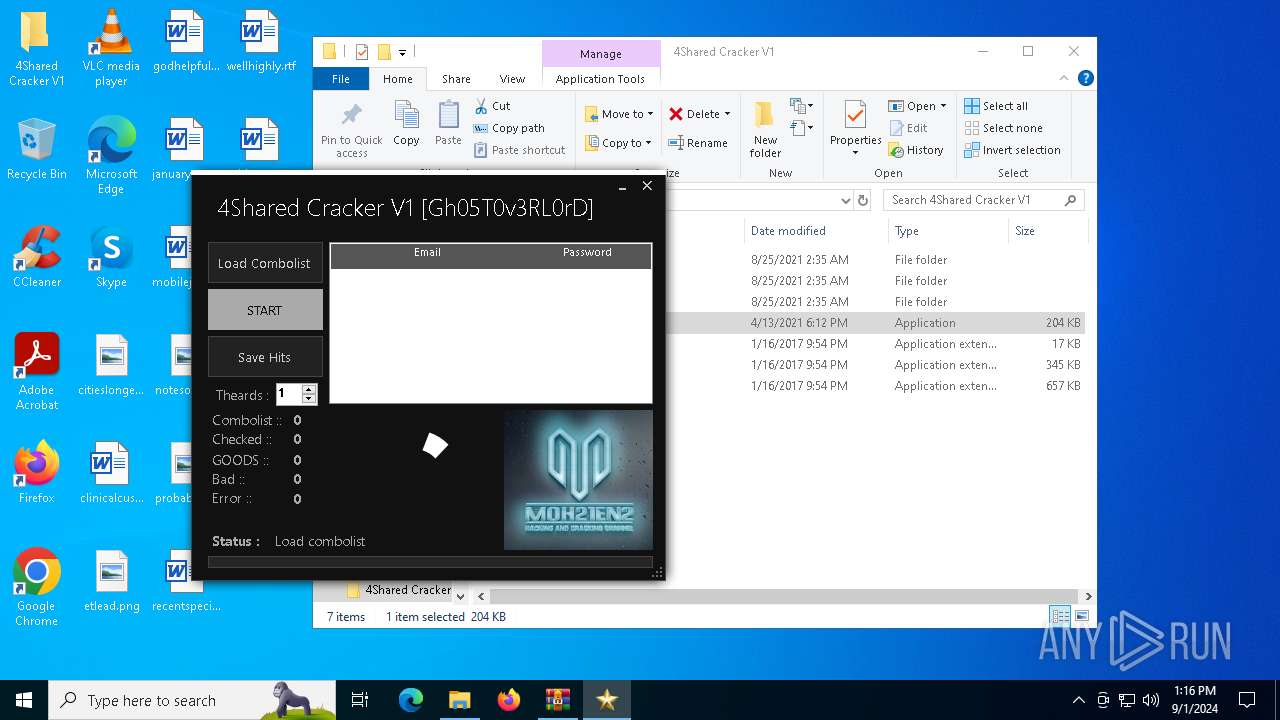Viewport: 1280px width, 720px height.
Task: Open Skype desktop shortcut
Action: [111, 257]
